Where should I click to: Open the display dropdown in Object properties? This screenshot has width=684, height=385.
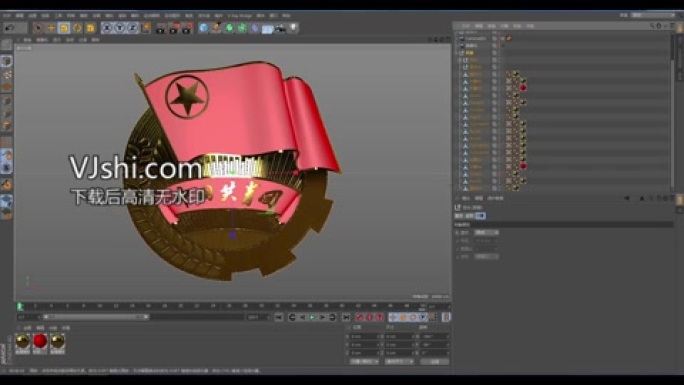click(x=486, y=232)
